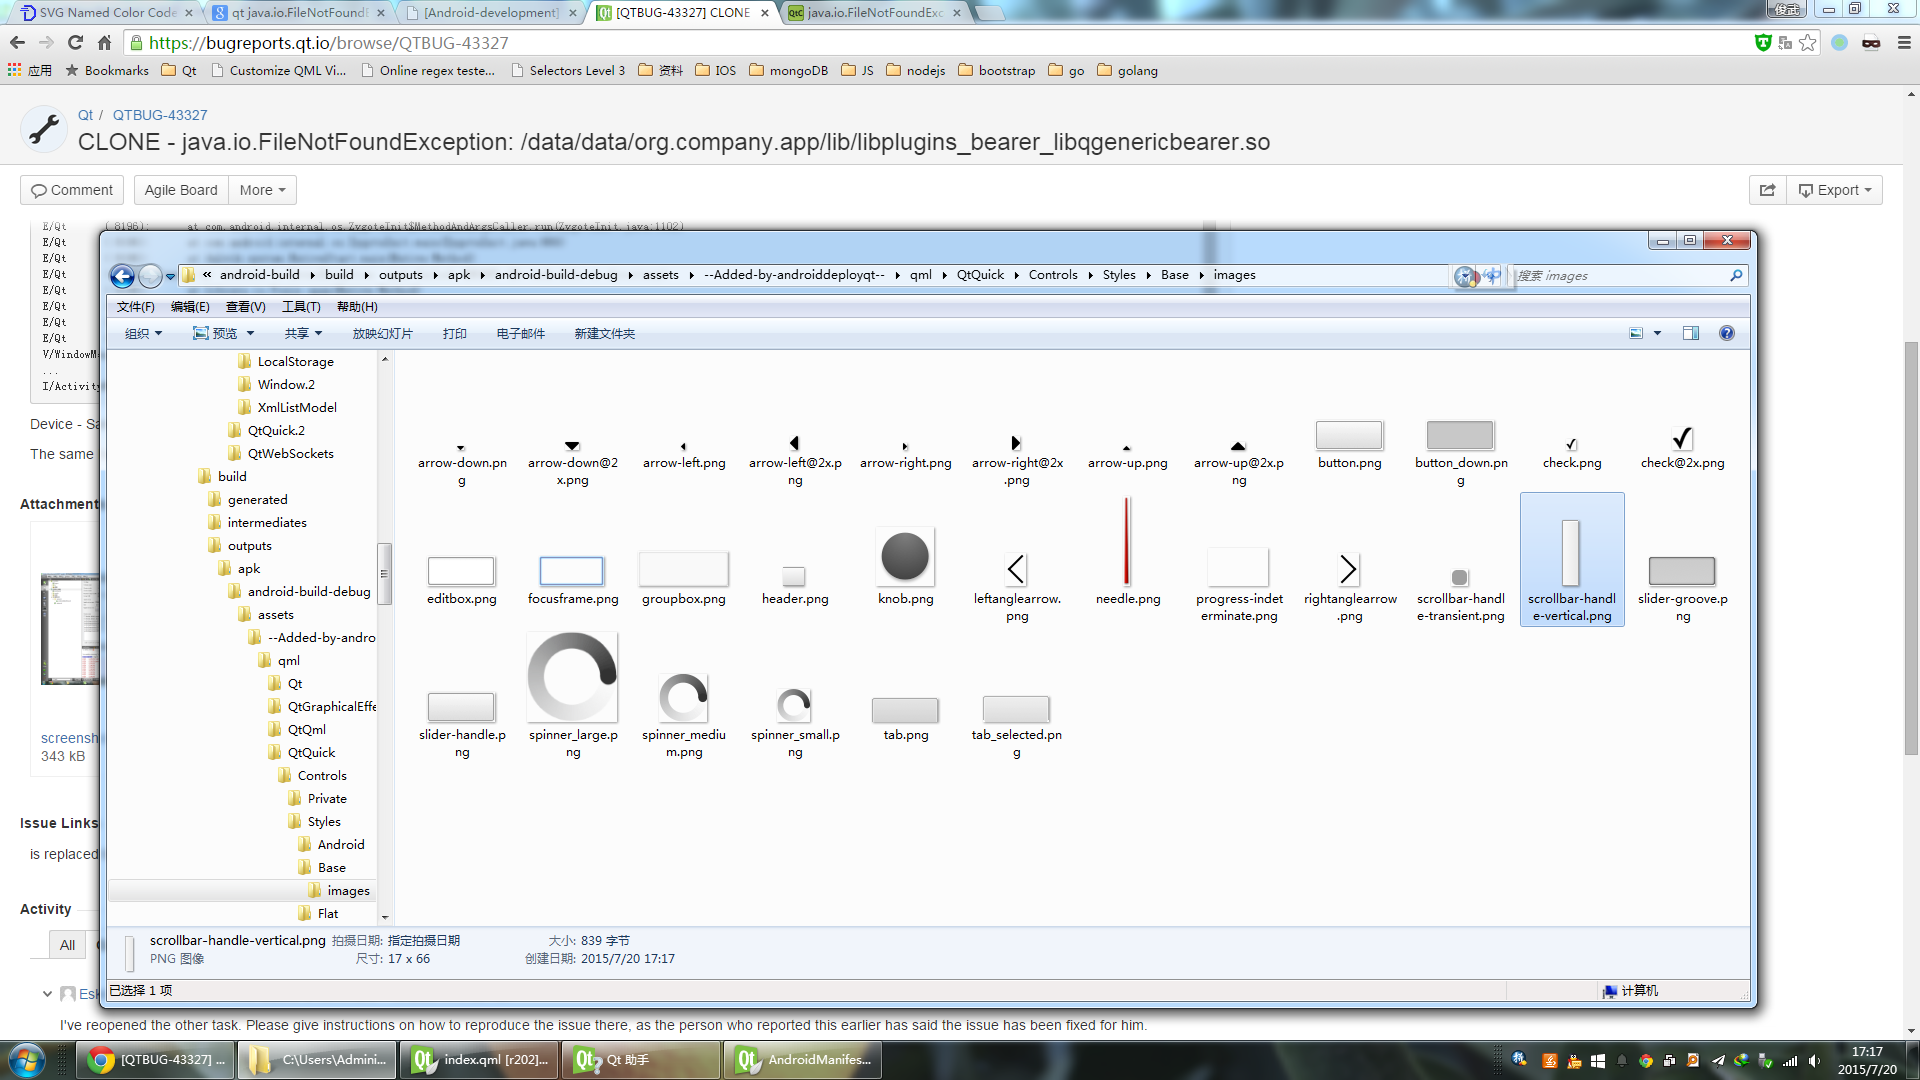Select button.png thumbnail
Screen dimensions: 1920x1080
[1349, 435]
